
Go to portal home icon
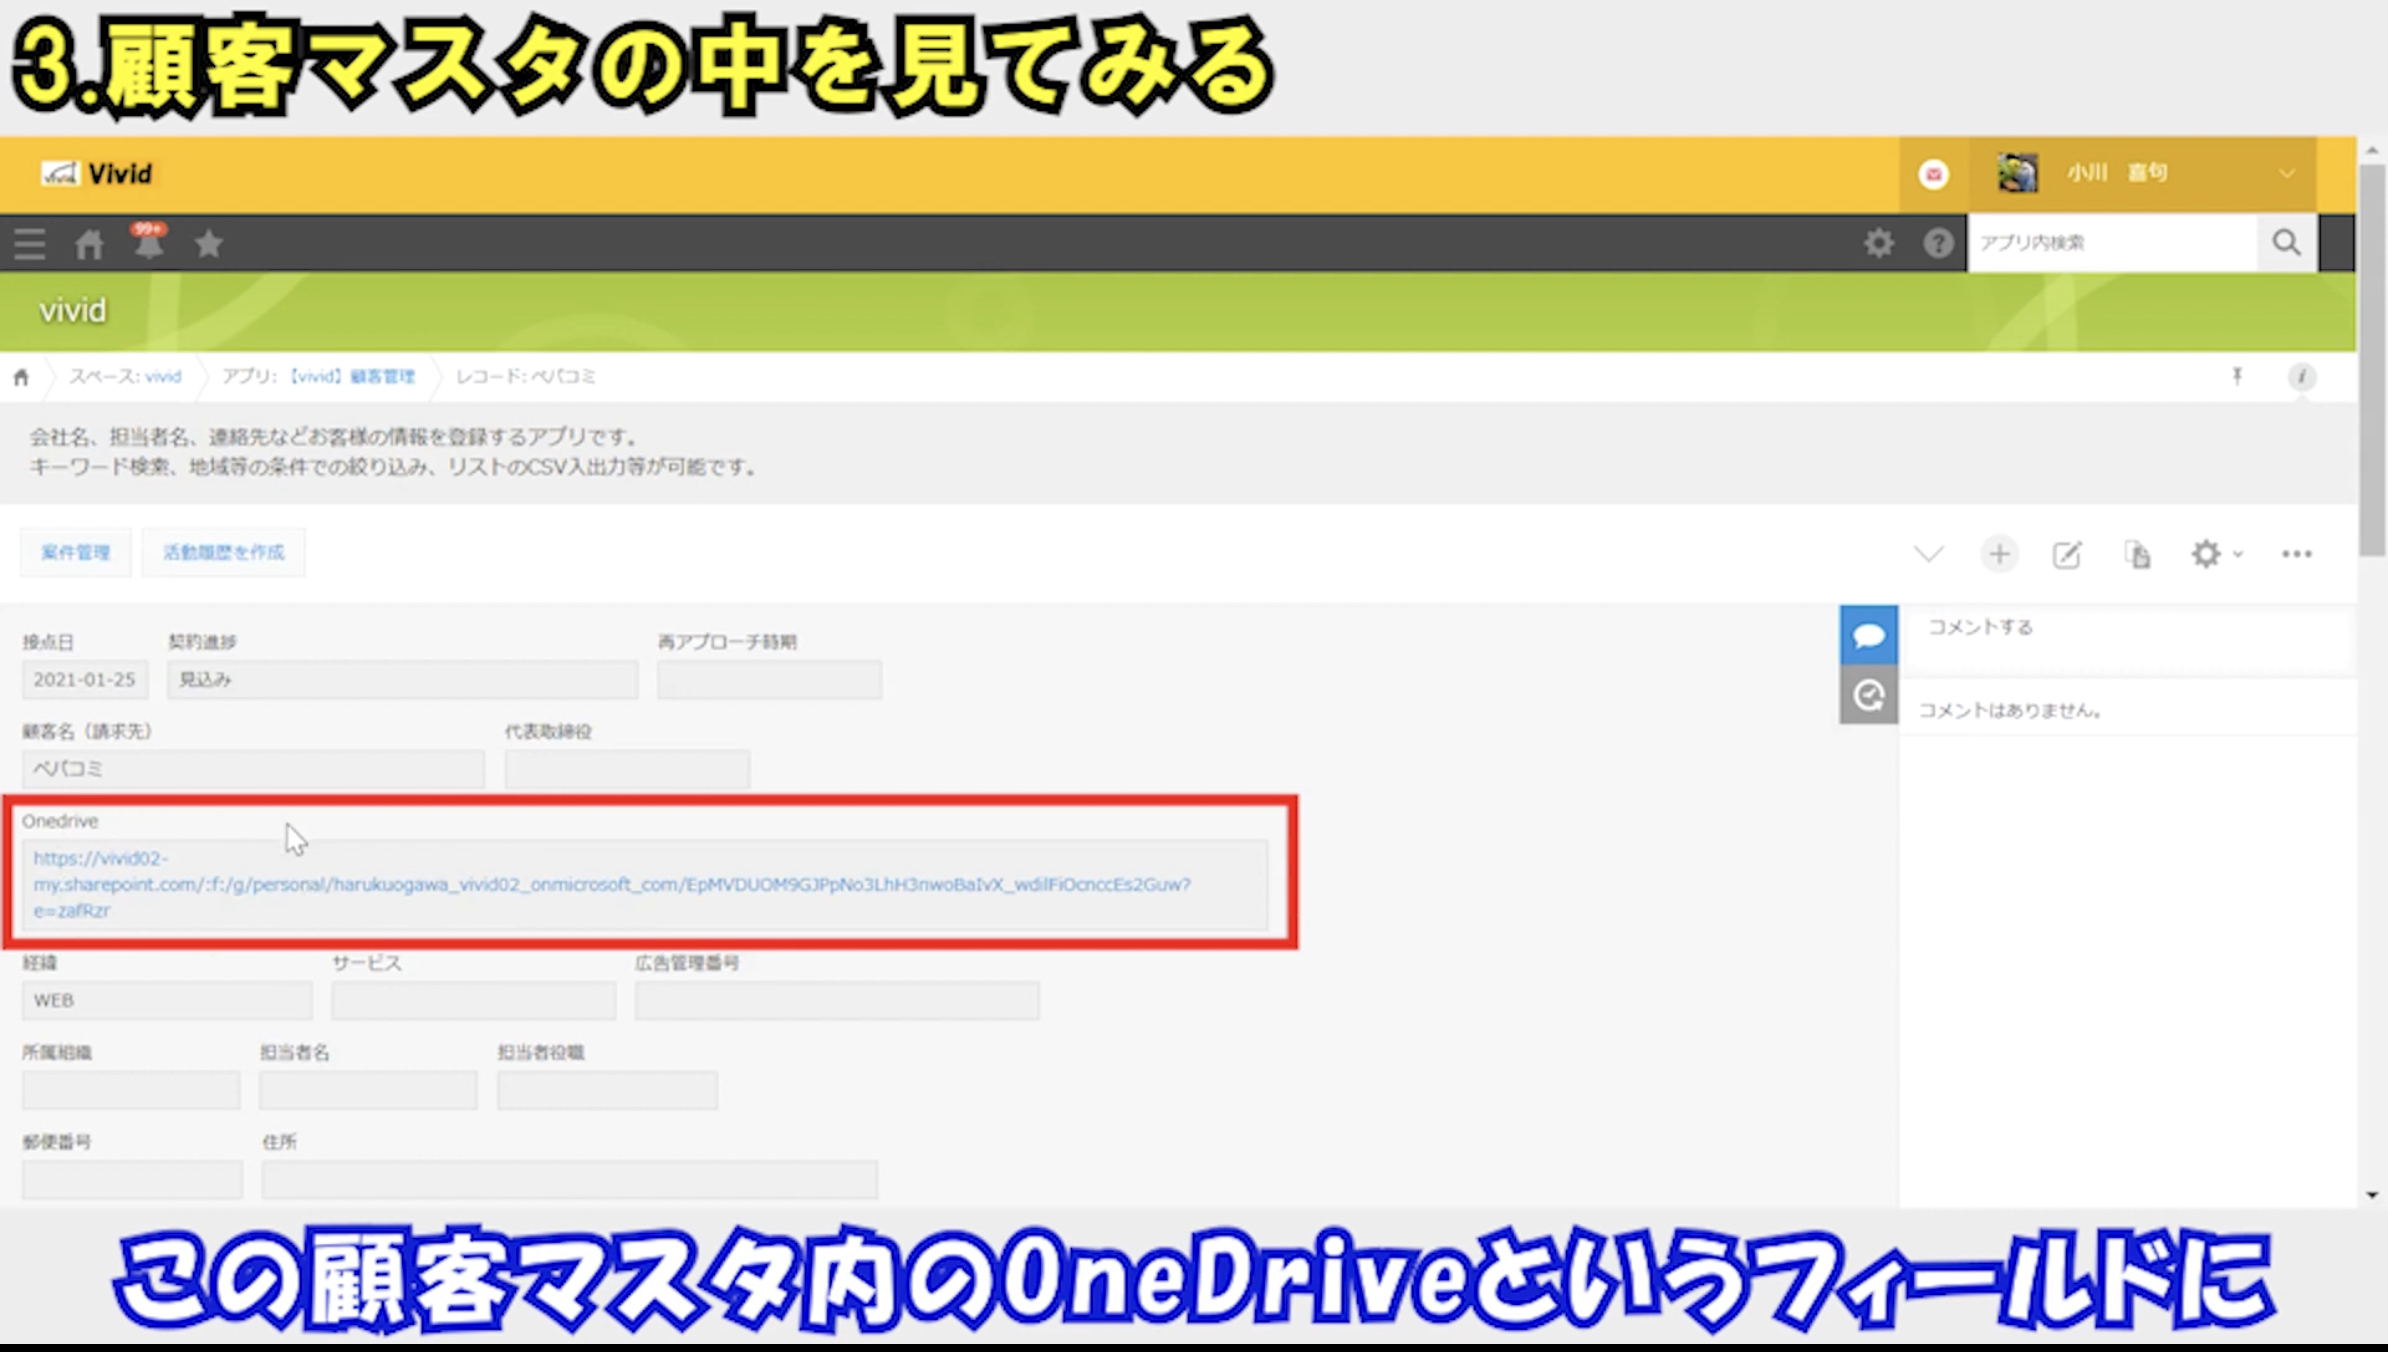(x=89, y=243)
